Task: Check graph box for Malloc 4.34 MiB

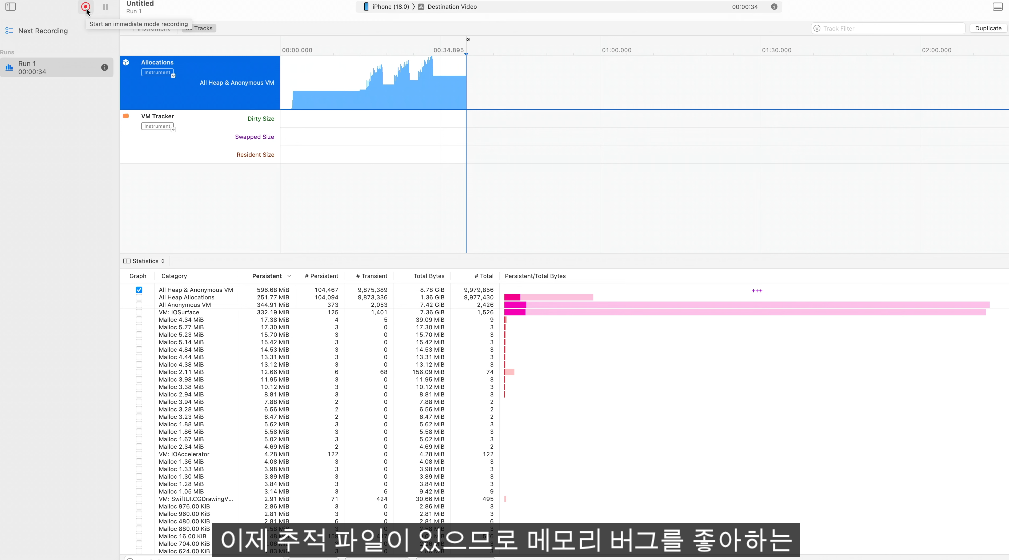Action: coord(139,320)
